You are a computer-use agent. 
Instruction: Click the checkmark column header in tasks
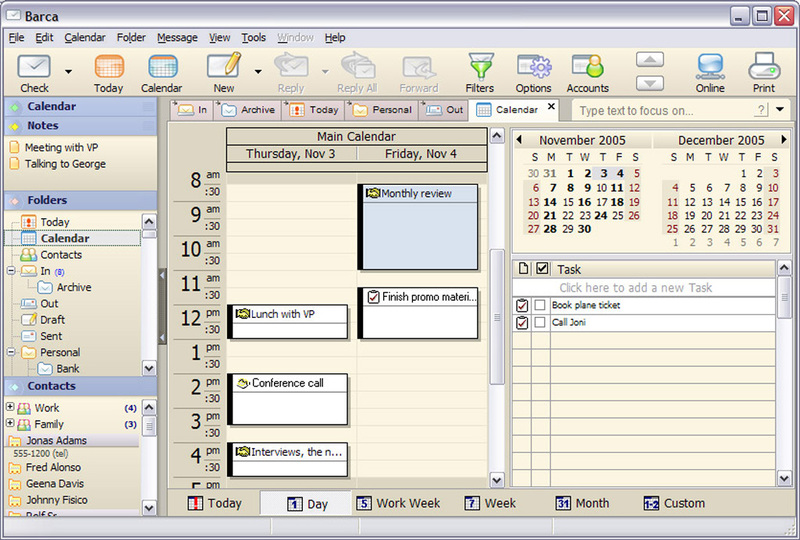pos(542,269)
